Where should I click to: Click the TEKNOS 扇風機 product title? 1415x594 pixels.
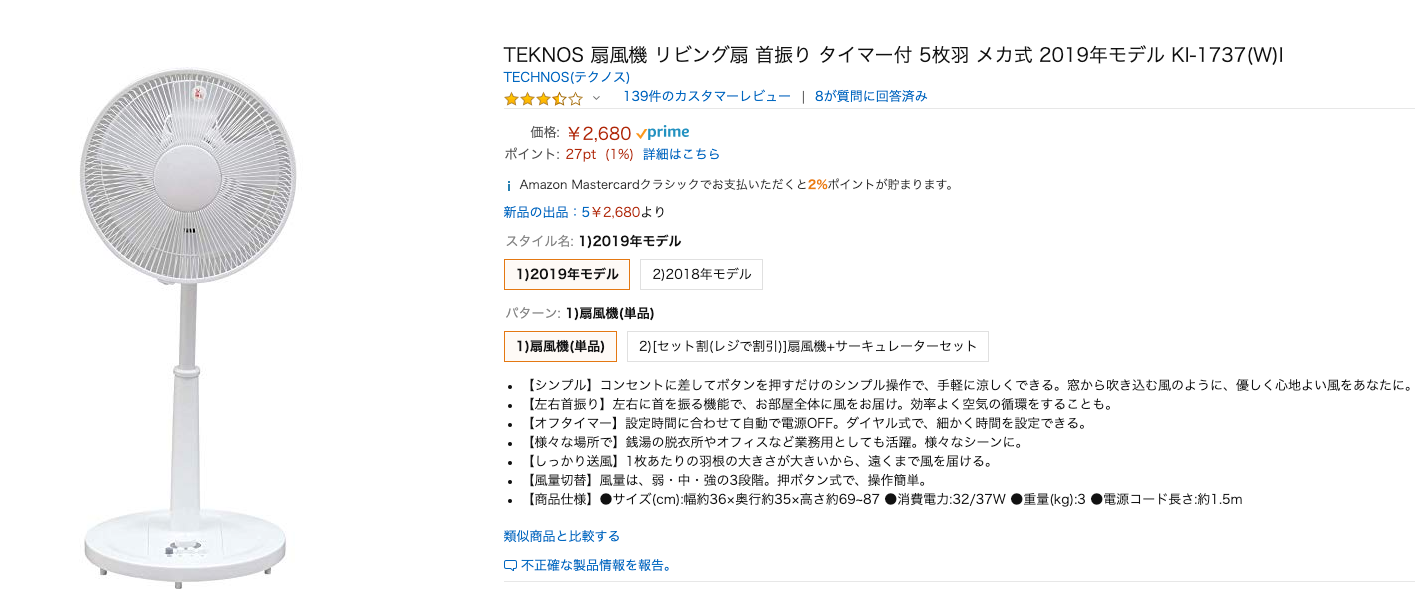point(893,54)
